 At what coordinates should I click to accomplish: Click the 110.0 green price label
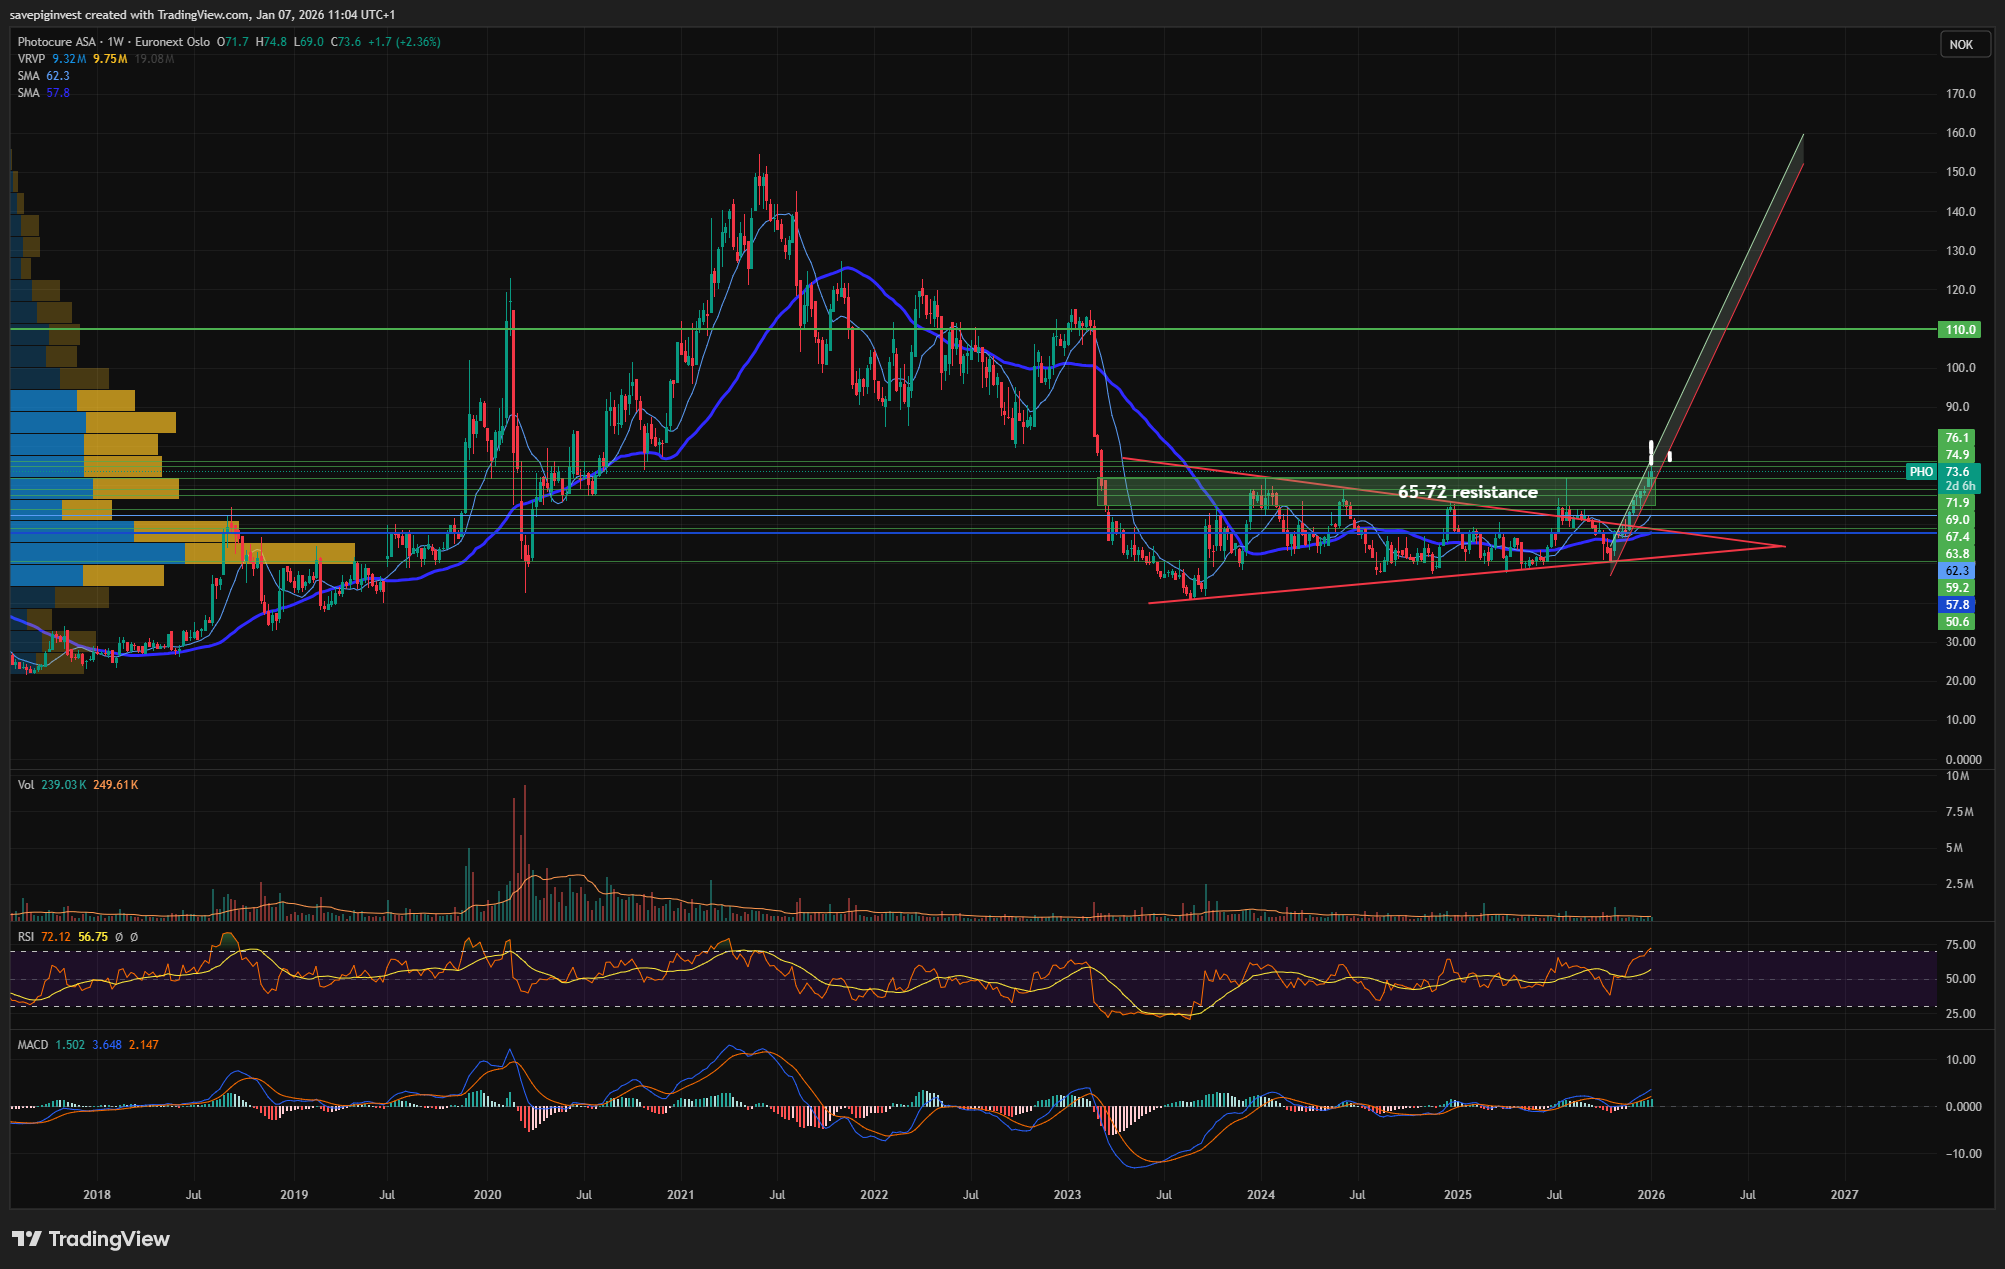(1958, 330)
